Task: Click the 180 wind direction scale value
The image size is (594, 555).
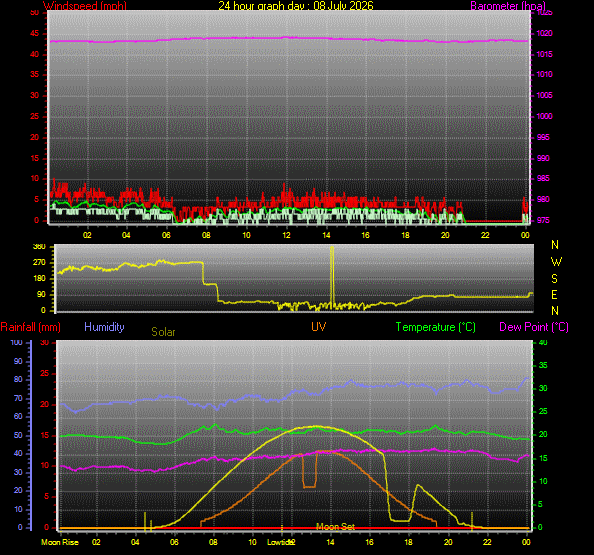Action: coord(39,278)
